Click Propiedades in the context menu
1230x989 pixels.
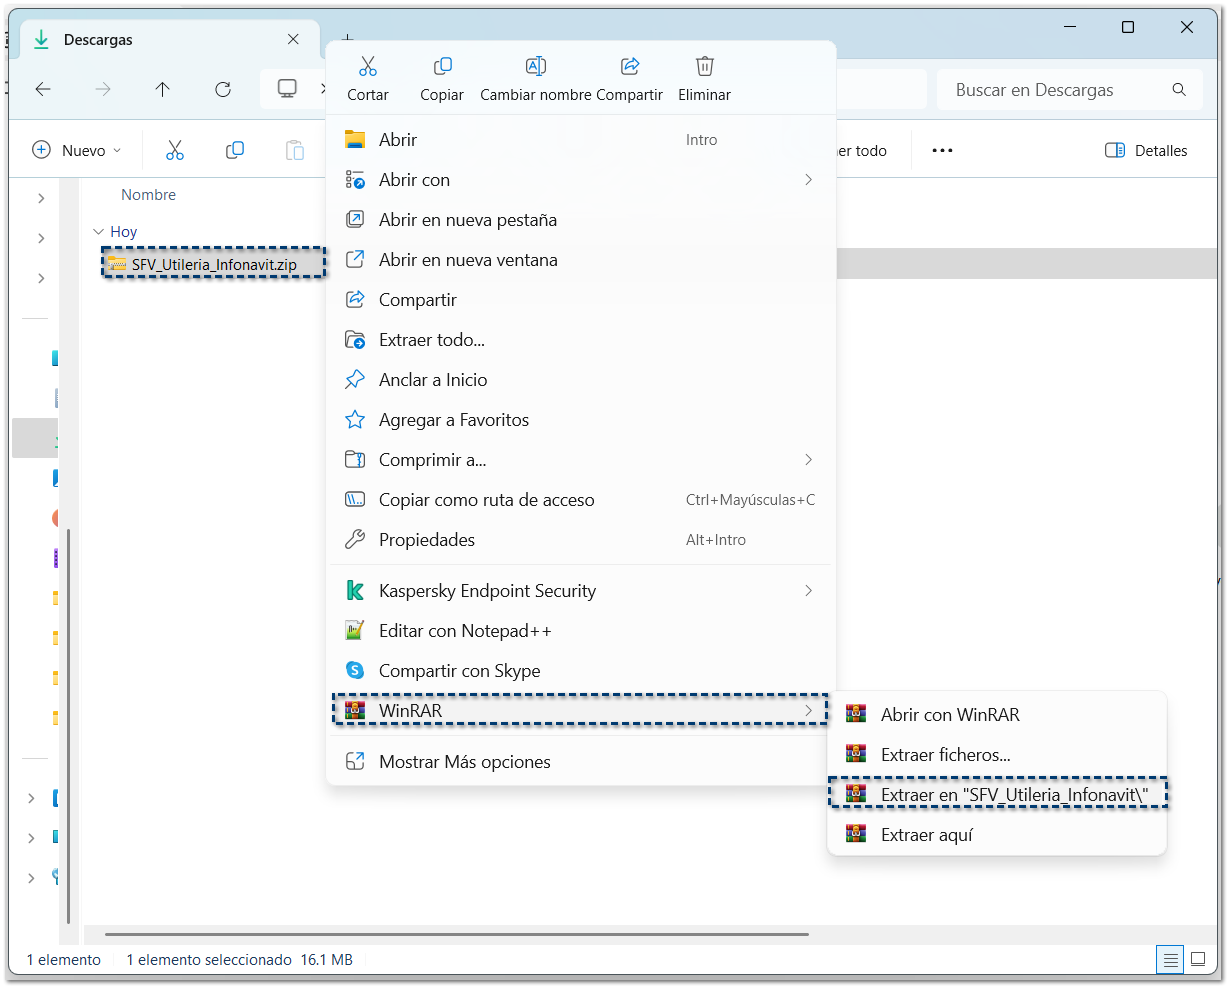point(427,540)
